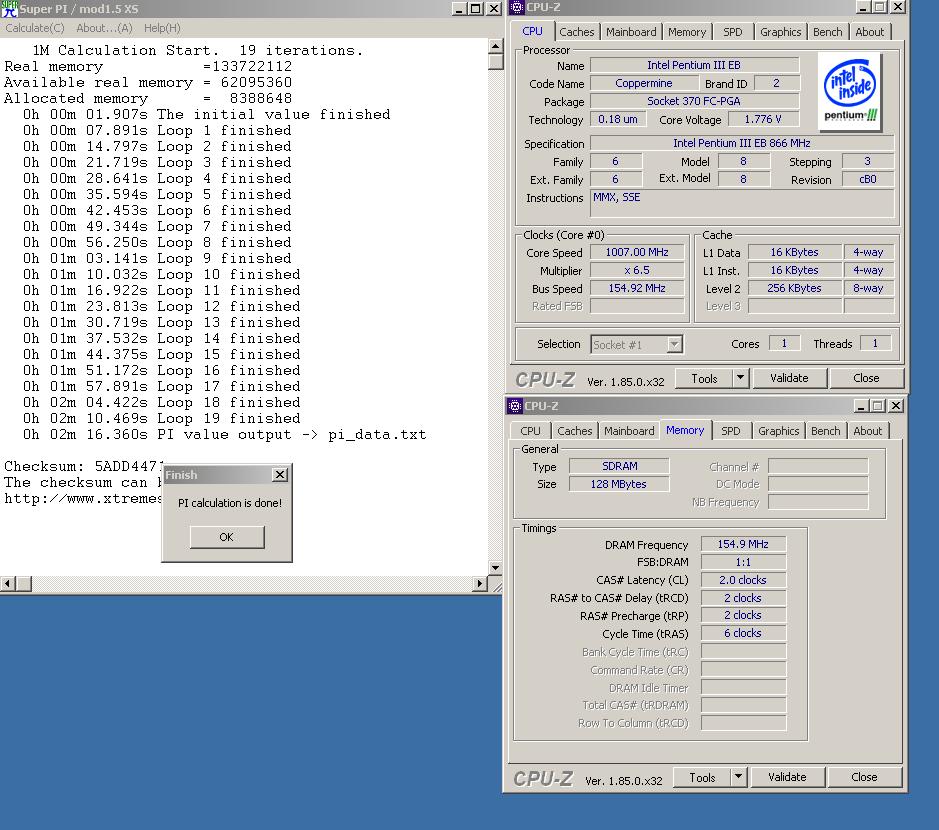
Task: Open the SPD tab in upper CPU-Z
Action: (732, 32)
